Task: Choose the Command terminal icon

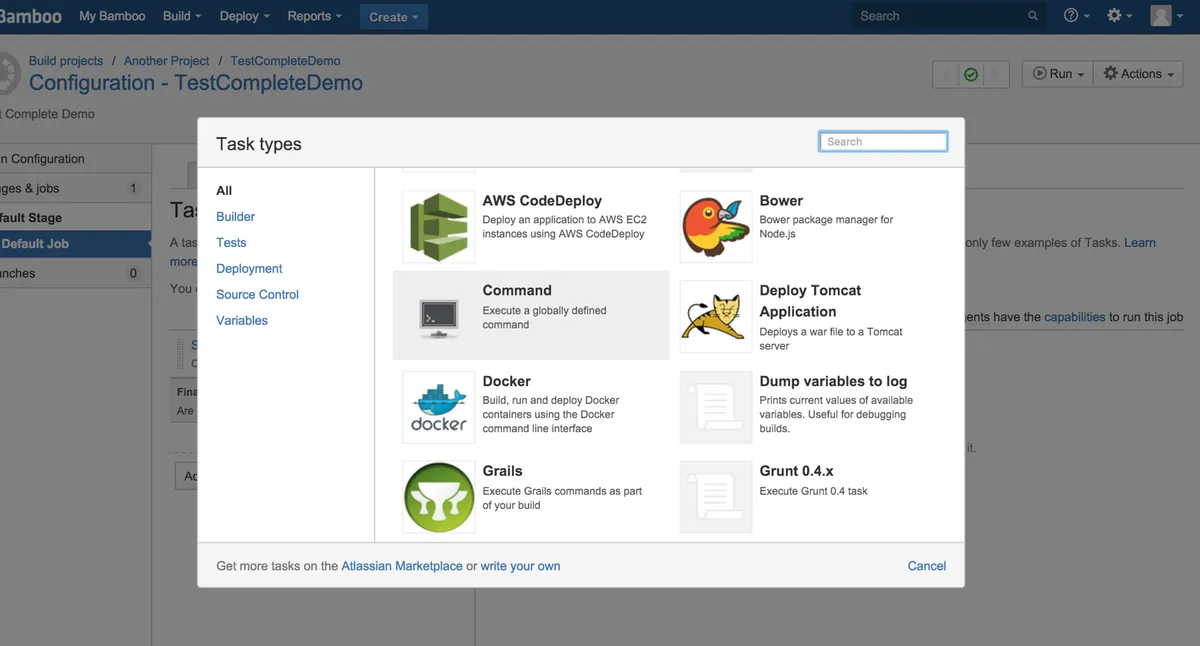Action: pos(439,317)
